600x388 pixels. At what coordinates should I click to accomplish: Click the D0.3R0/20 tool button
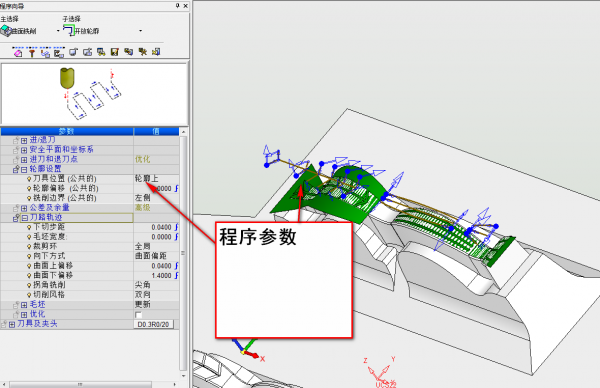click(153, 324)
